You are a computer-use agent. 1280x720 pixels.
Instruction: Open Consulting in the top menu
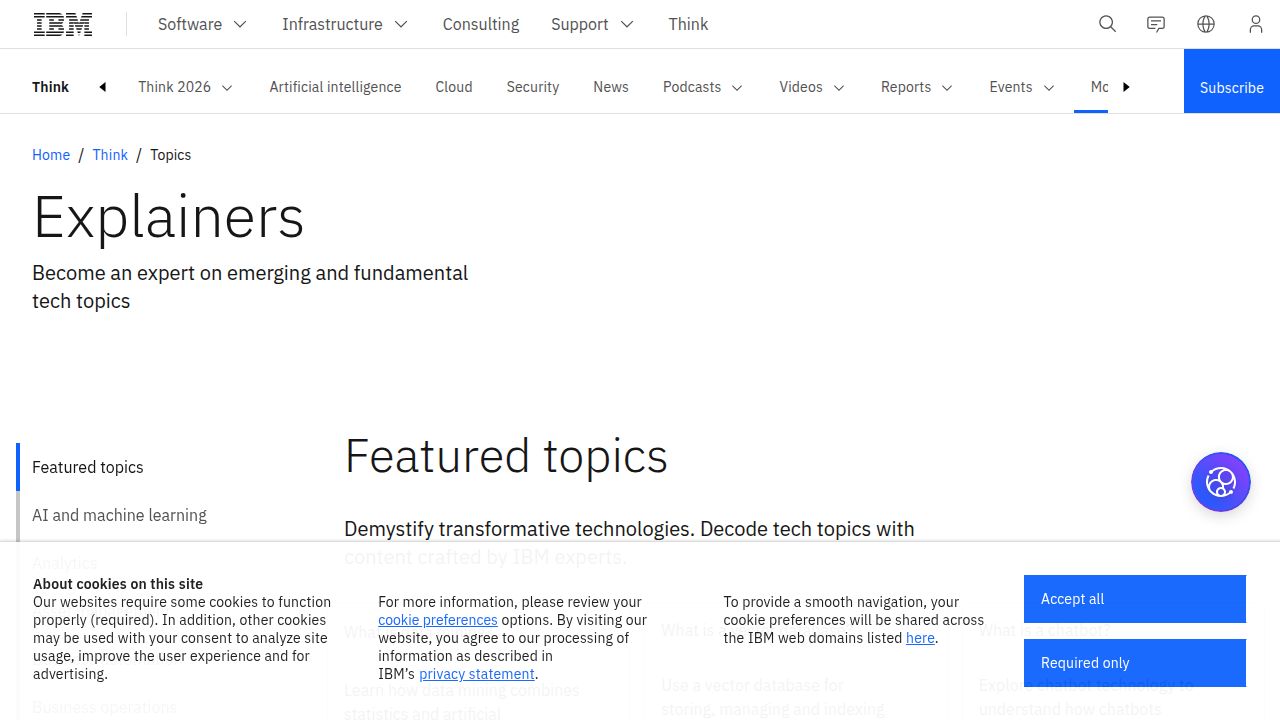click(481, 24)
